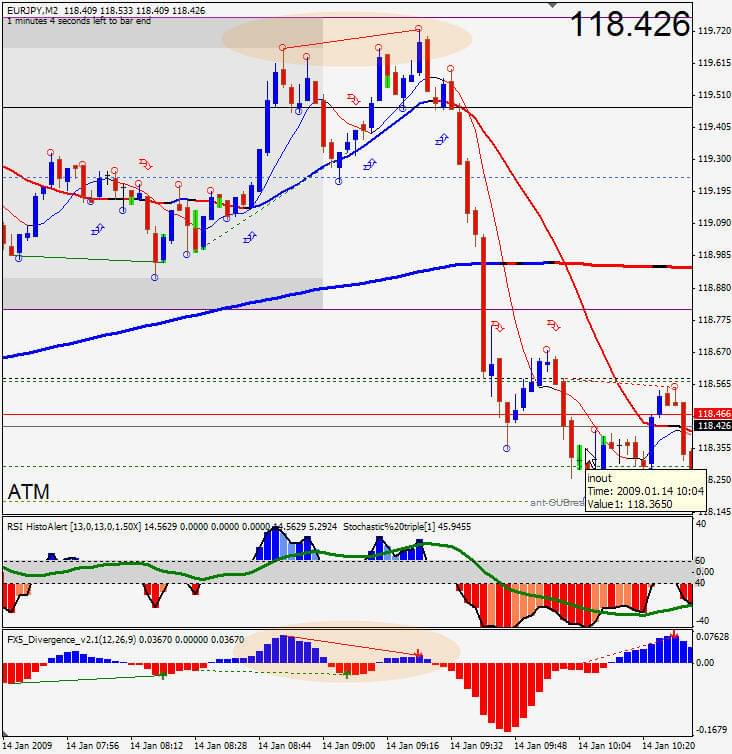The width and height of the screenshot is (732, 754).
Task: Click the 118.670 price axis label
Action: (714, 352)
